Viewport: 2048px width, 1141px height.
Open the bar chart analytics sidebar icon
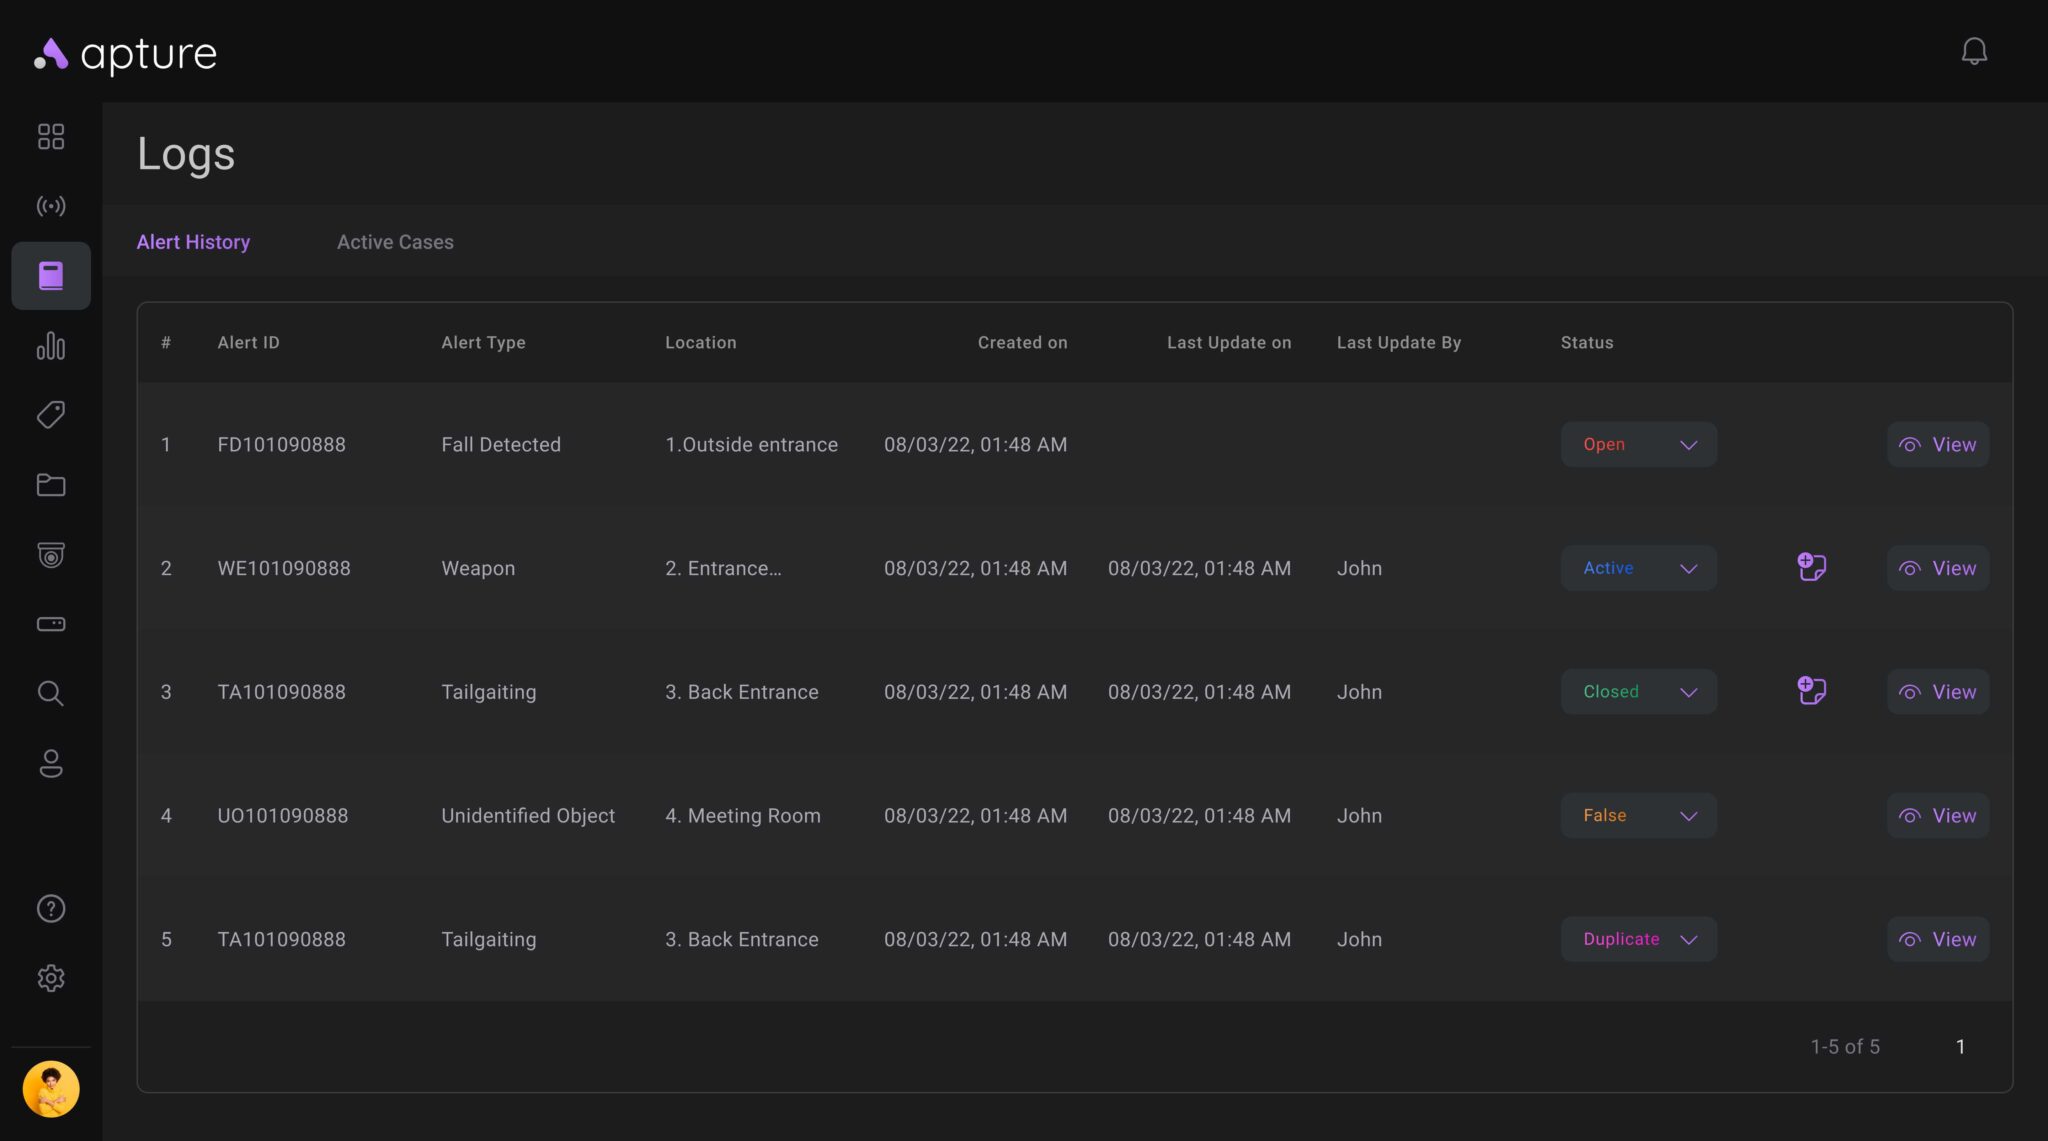pyautogui.click(x=51, y=346)
